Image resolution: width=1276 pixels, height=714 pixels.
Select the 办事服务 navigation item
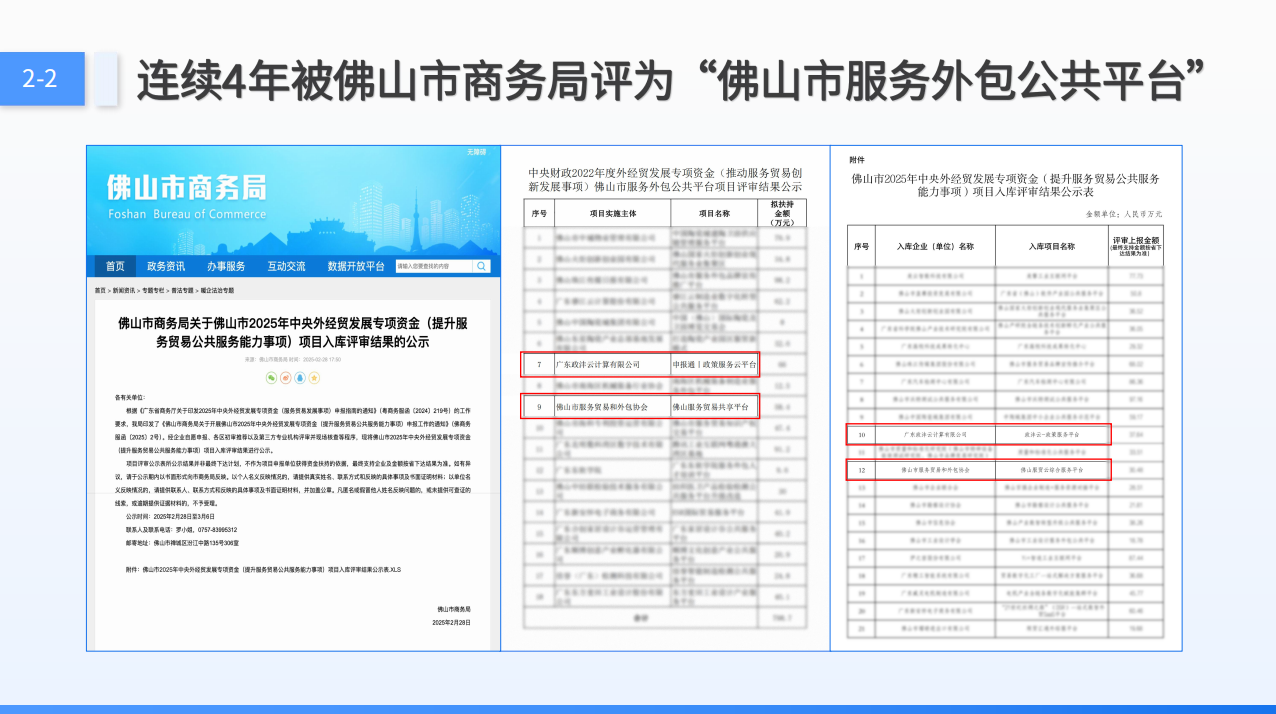point(226,266)
